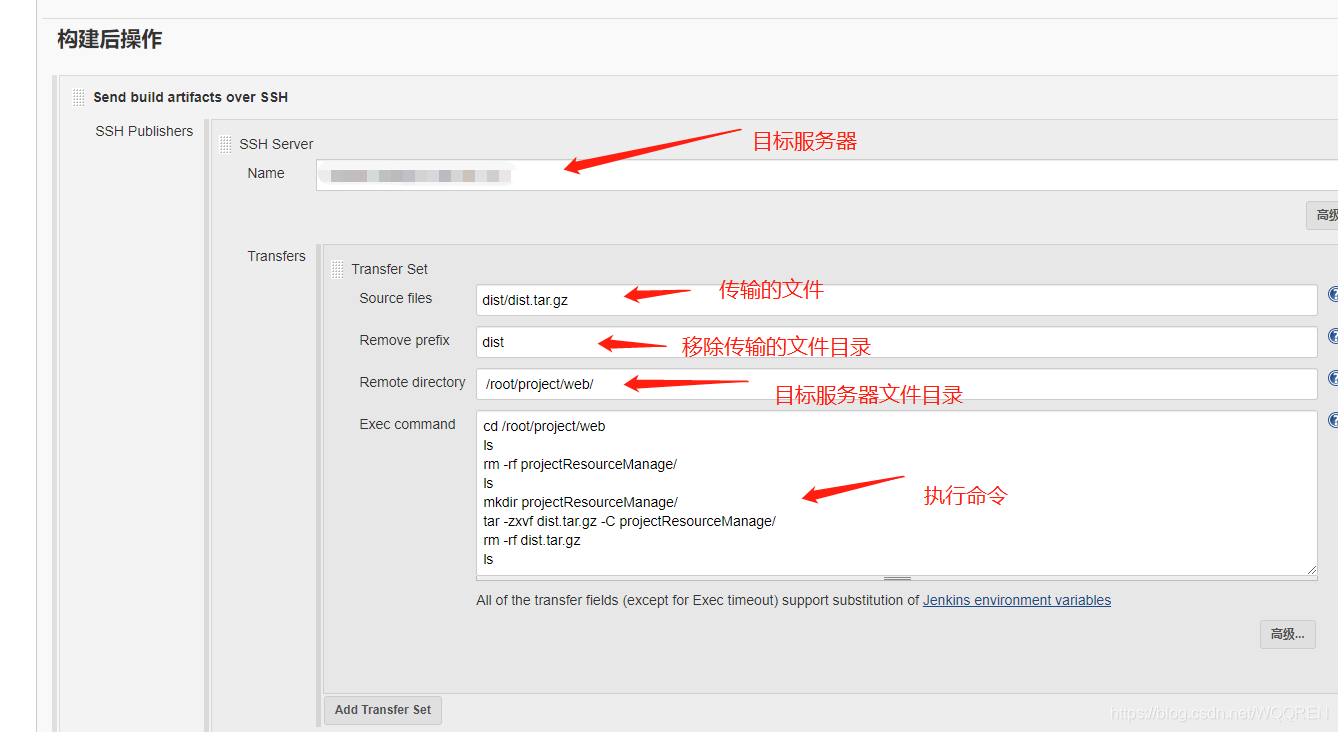The width and height of the screenshot is (1338, 732).
Task: Click the line 'tar -zxvf dist.tar.gz -C projectResourceManage/'
Action: point(629,521)
